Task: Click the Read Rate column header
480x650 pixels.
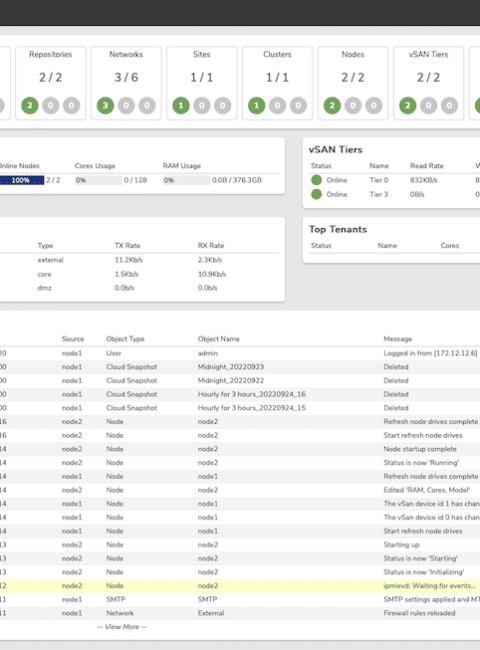Action: pos(427,166)
